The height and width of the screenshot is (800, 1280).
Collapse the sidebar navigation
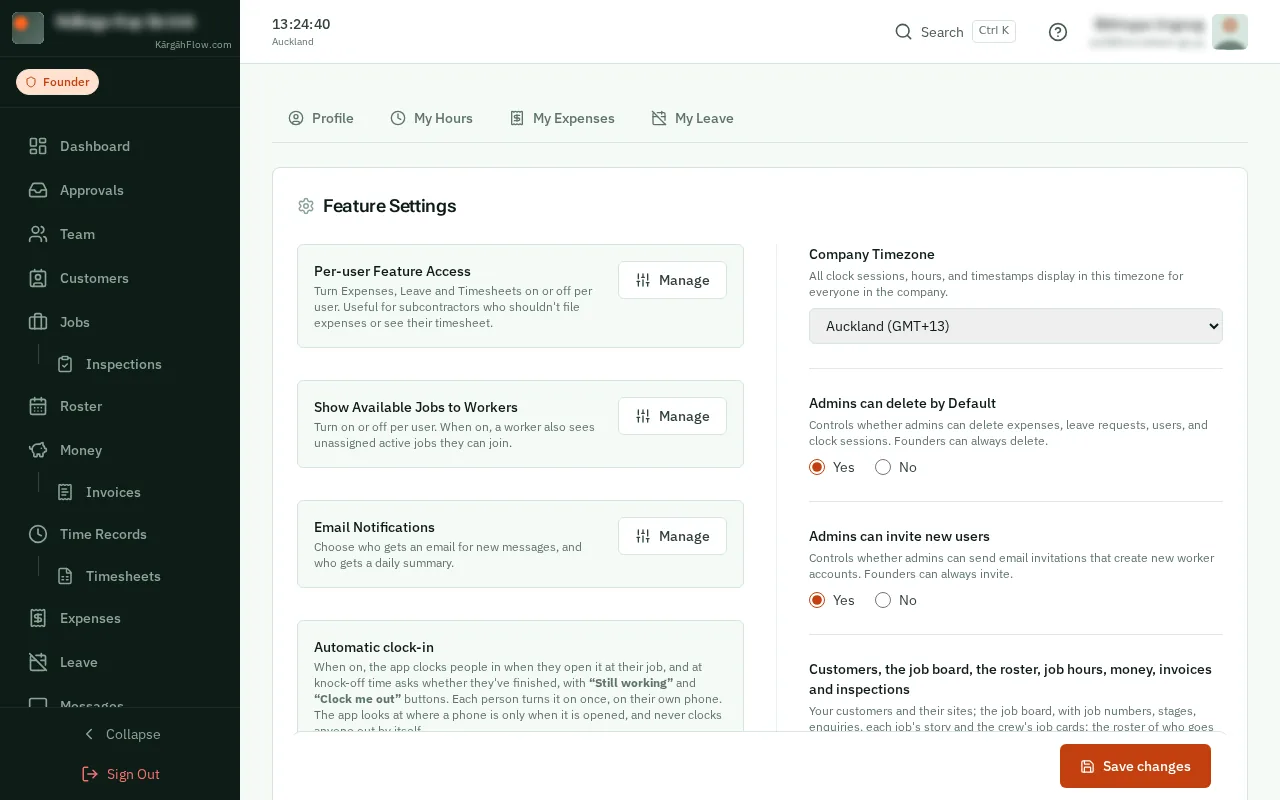(x=120, y=734)
